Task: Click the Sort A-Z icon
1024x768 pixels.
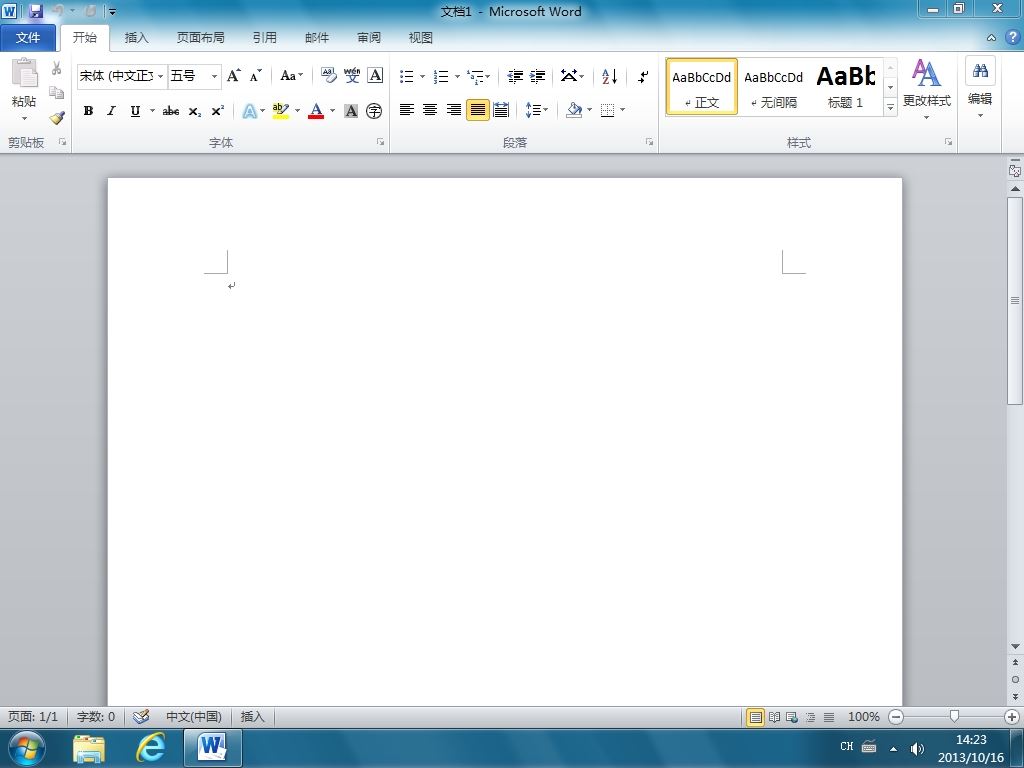Action: [x=609, y=76]
